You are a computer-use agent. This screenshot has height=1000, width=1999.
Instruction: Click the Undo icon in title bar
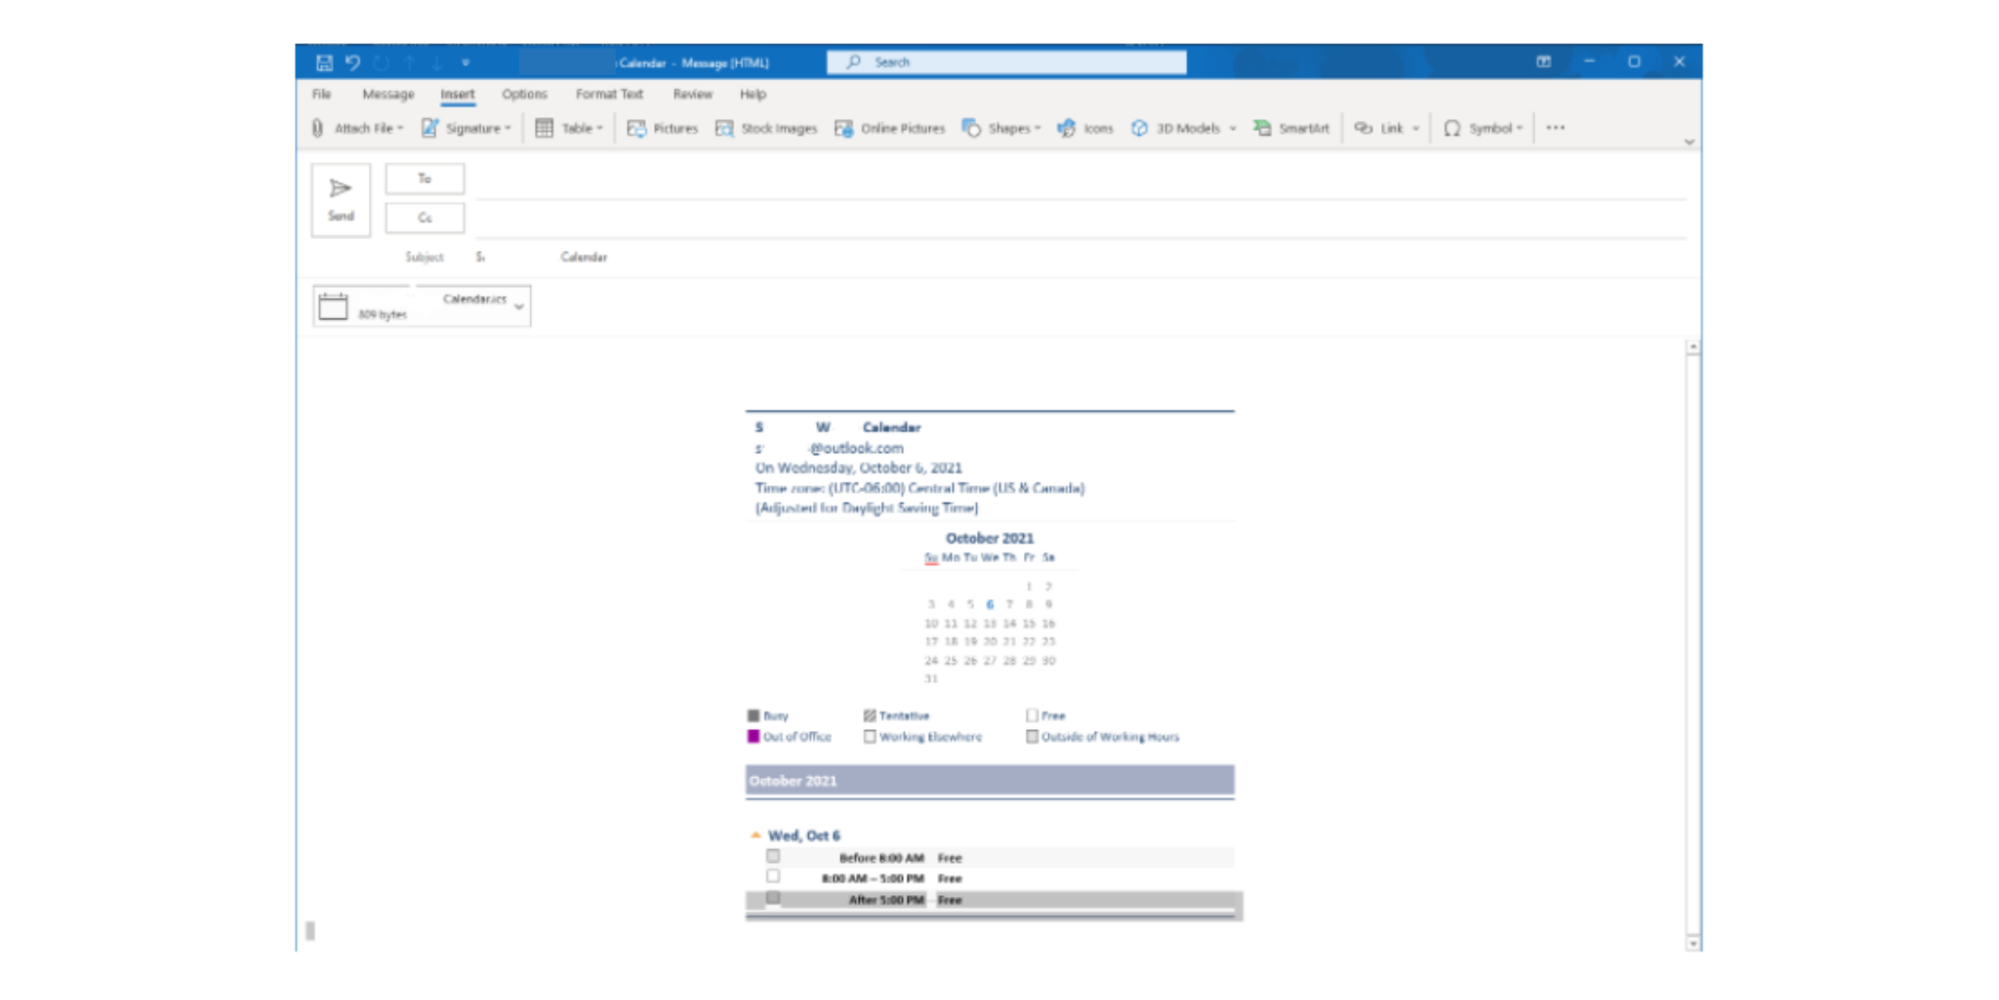[353, 62]
